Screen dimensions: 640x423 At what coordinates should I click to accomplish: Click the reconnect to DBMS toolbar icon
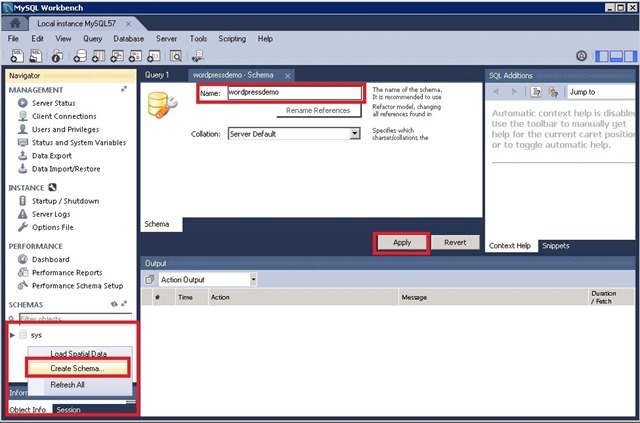(x=198, y=56)
